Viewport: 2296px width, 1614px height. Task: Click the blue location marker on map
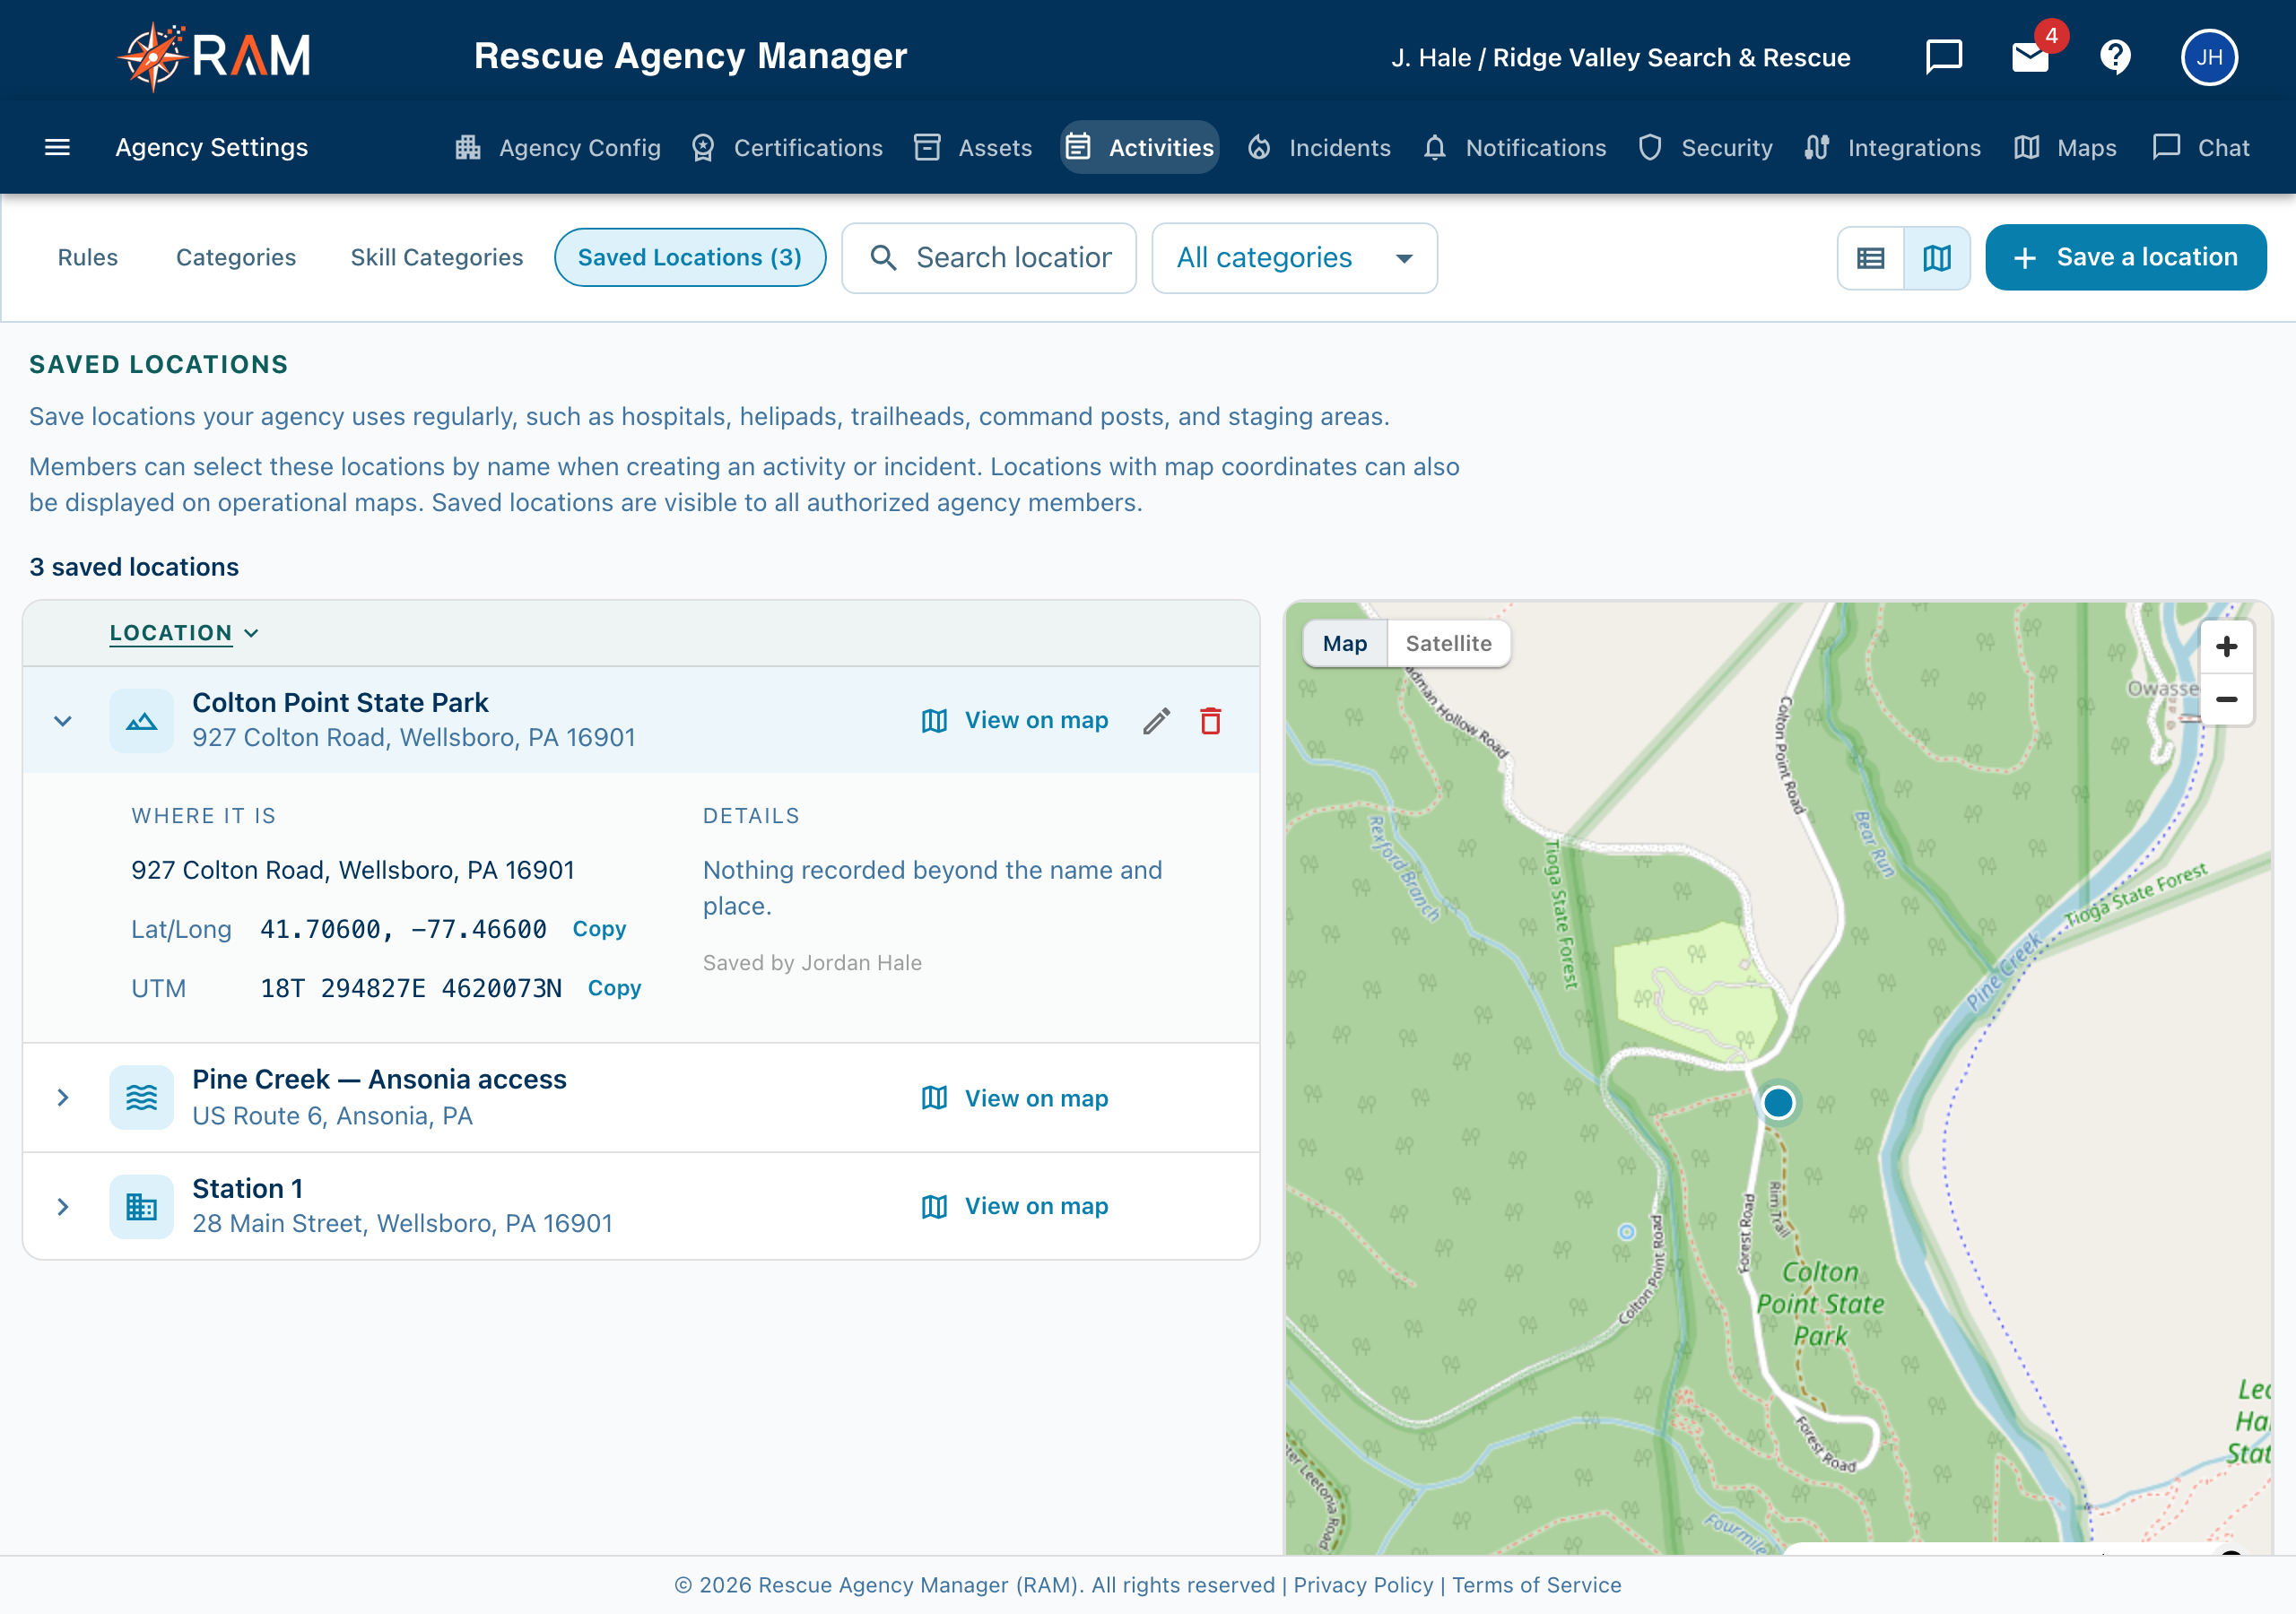[x=1778, y=1103]
